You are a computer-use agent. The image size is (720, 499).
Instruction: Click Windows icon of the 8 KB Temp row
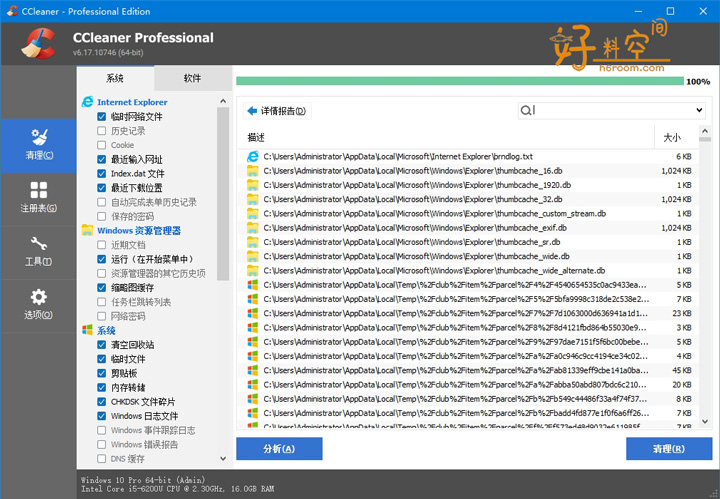pos(253,398)
